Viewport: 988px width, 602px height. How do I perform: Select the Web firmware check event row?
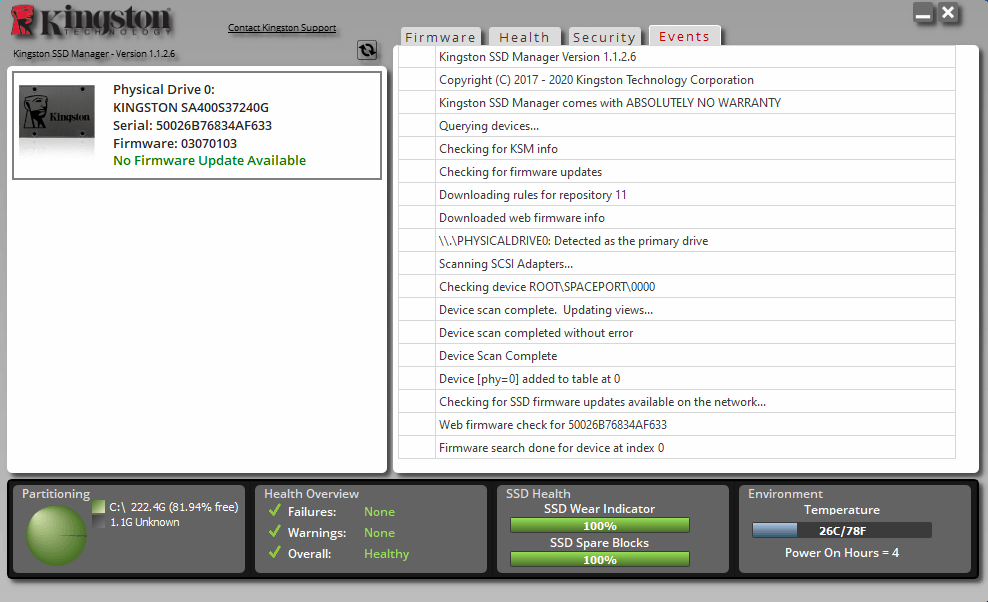(677, 425)
